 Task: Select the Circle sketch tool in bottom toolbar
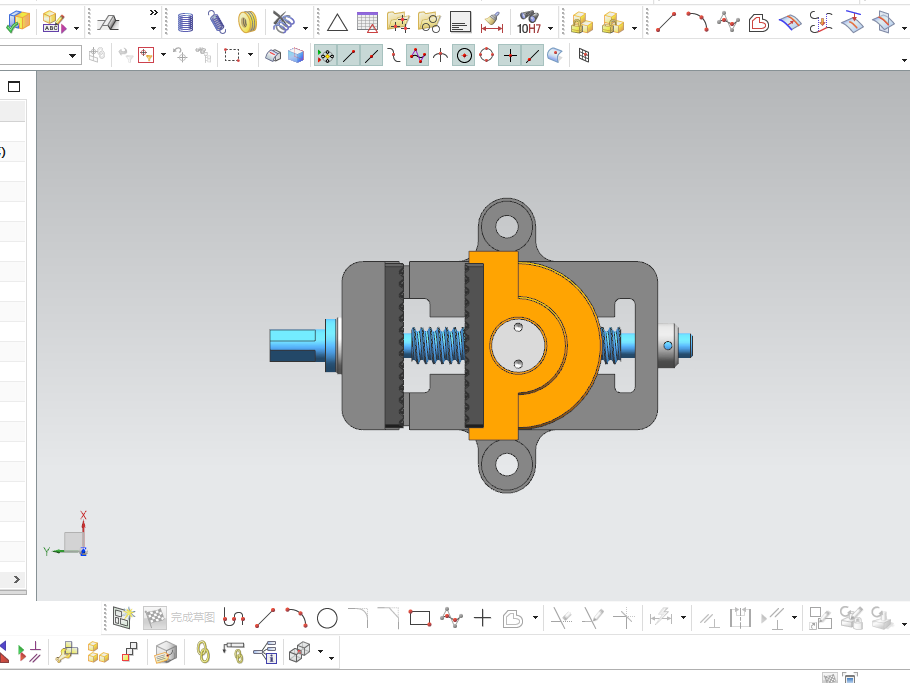(x=327, y=618)
